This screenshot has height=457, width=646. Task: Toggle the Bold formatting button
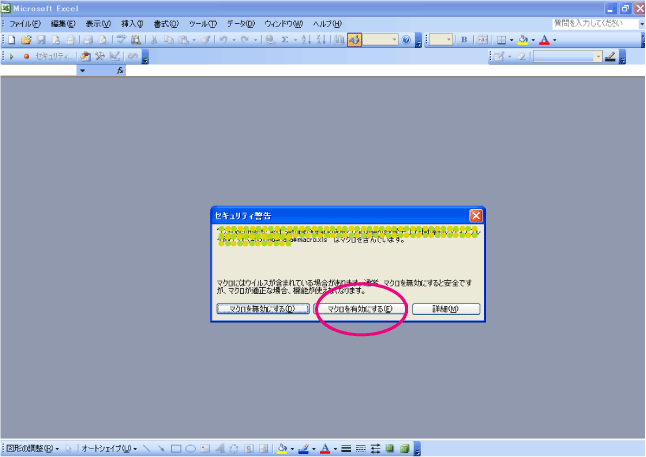click(x=464, y=40)
